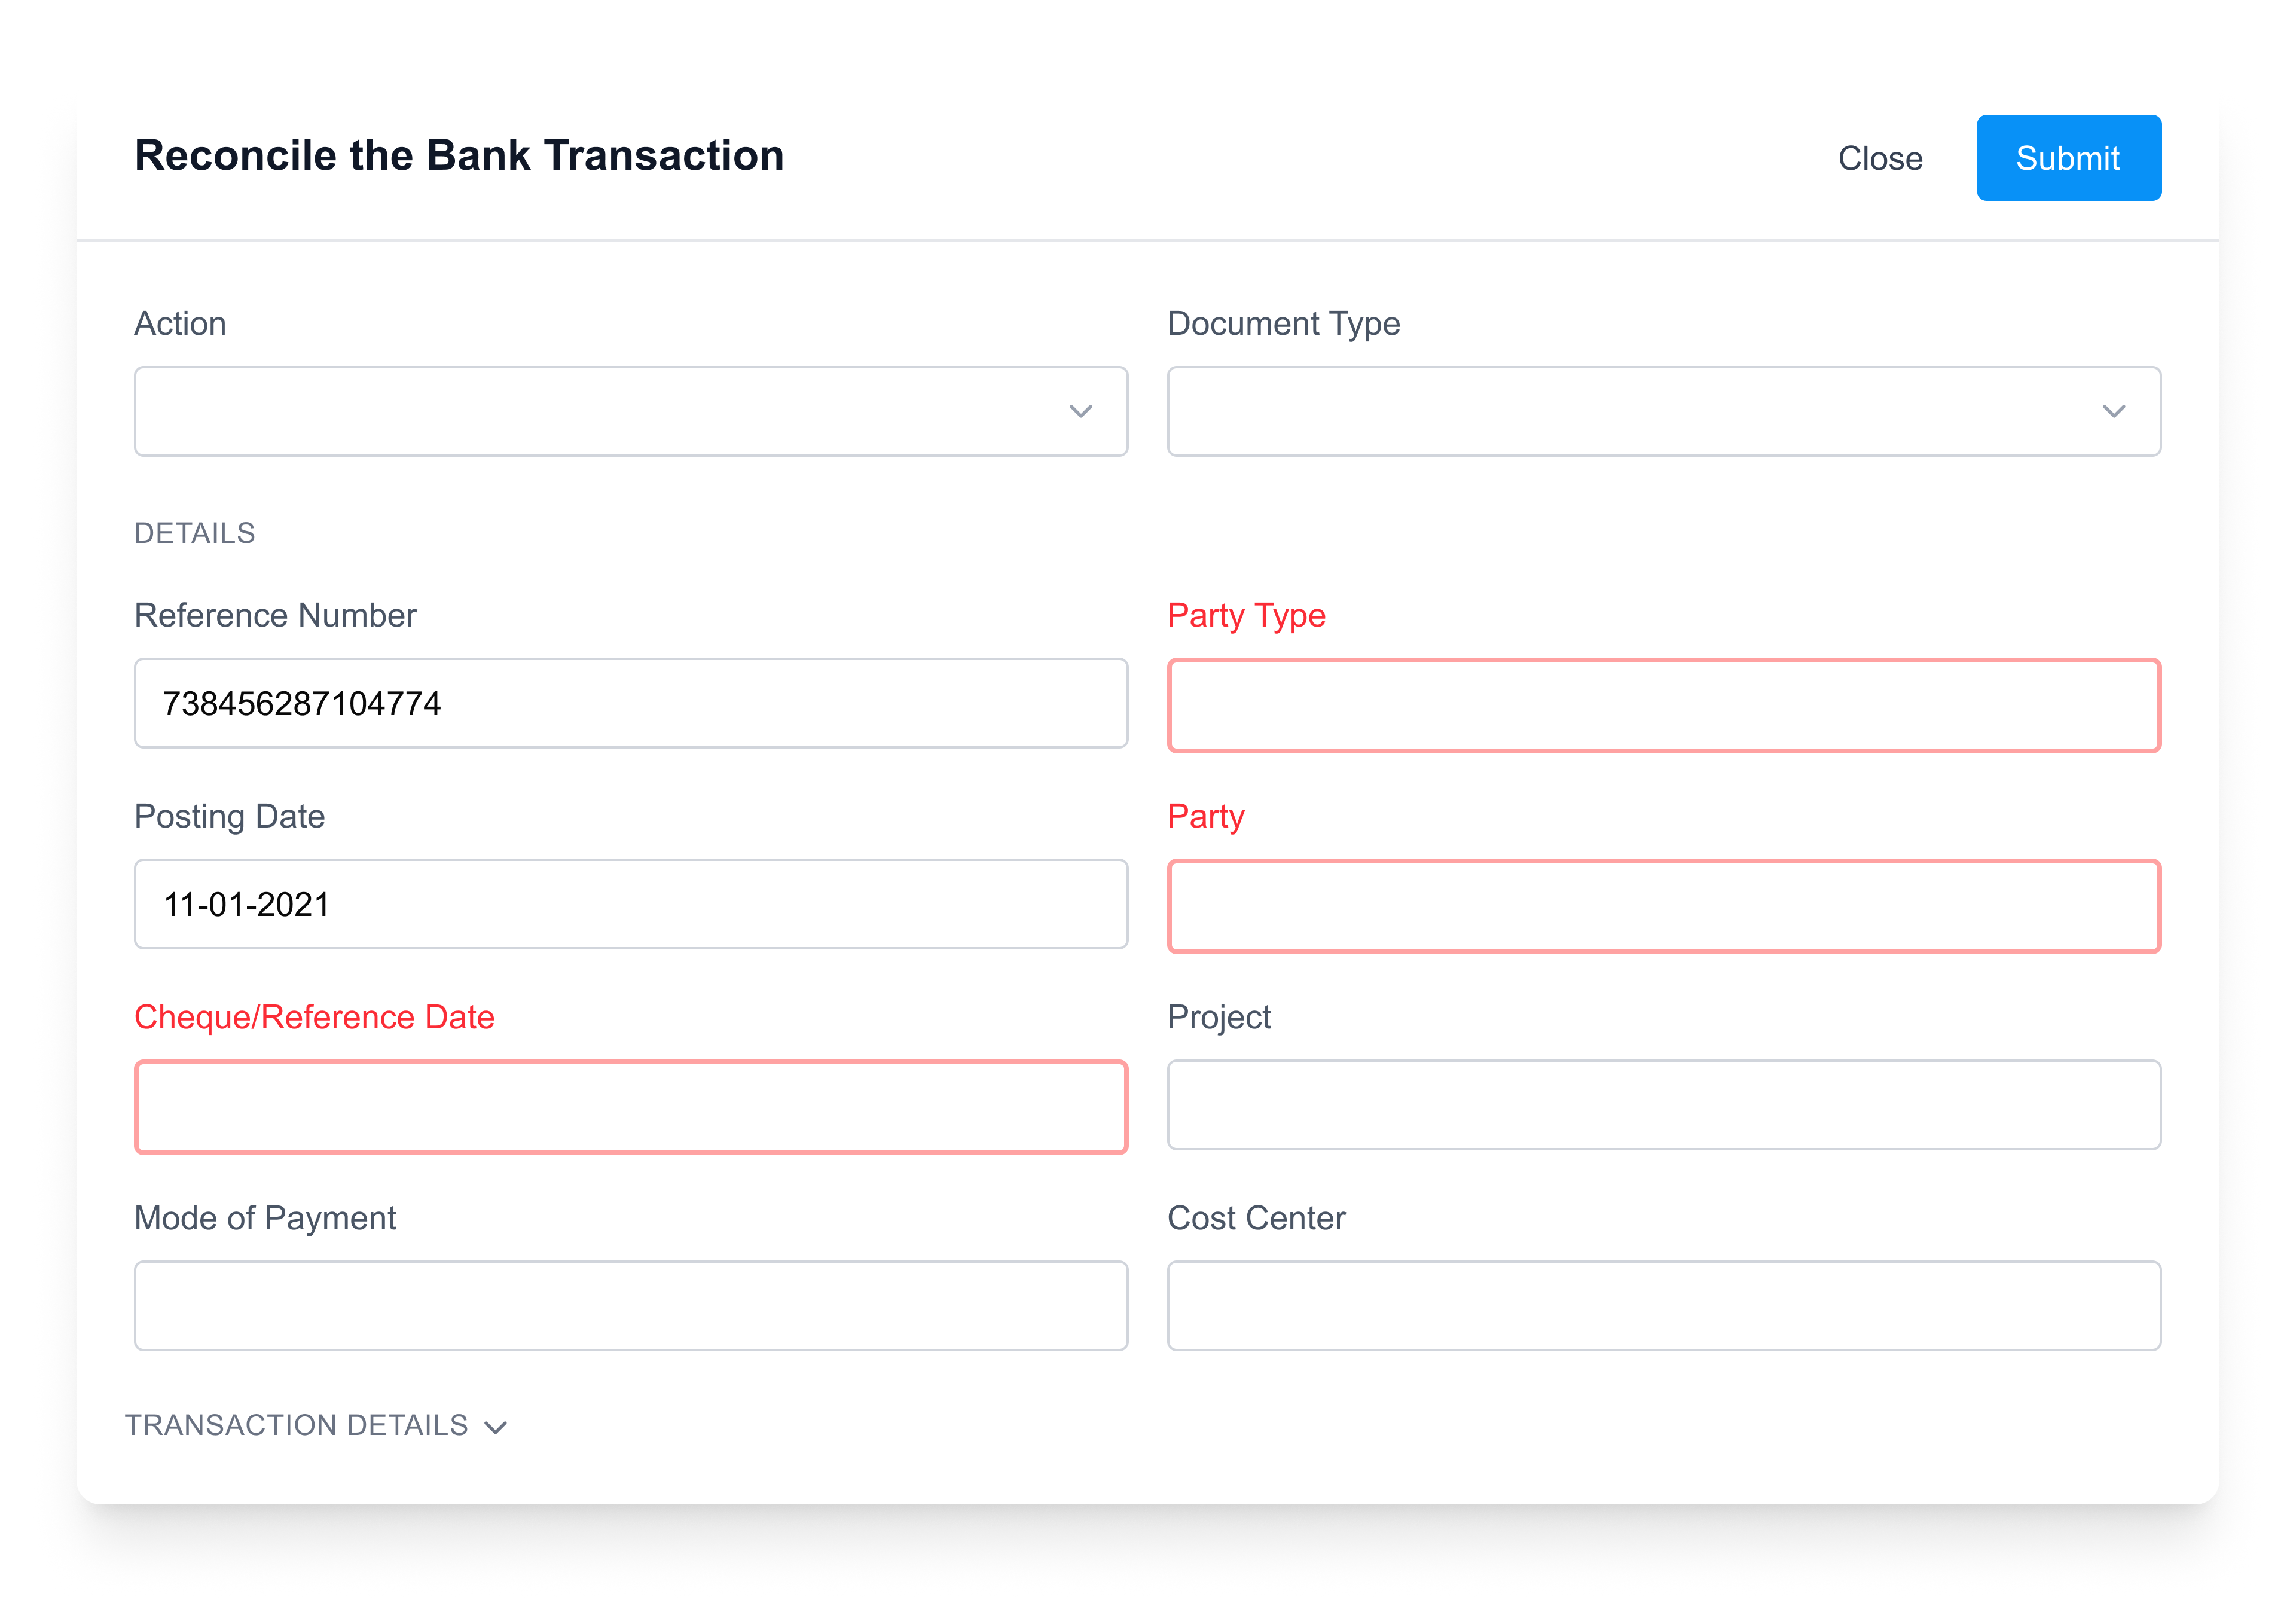The image size is (2296, 1600).
Task: Select the Party Type field
Action: 1665,705
